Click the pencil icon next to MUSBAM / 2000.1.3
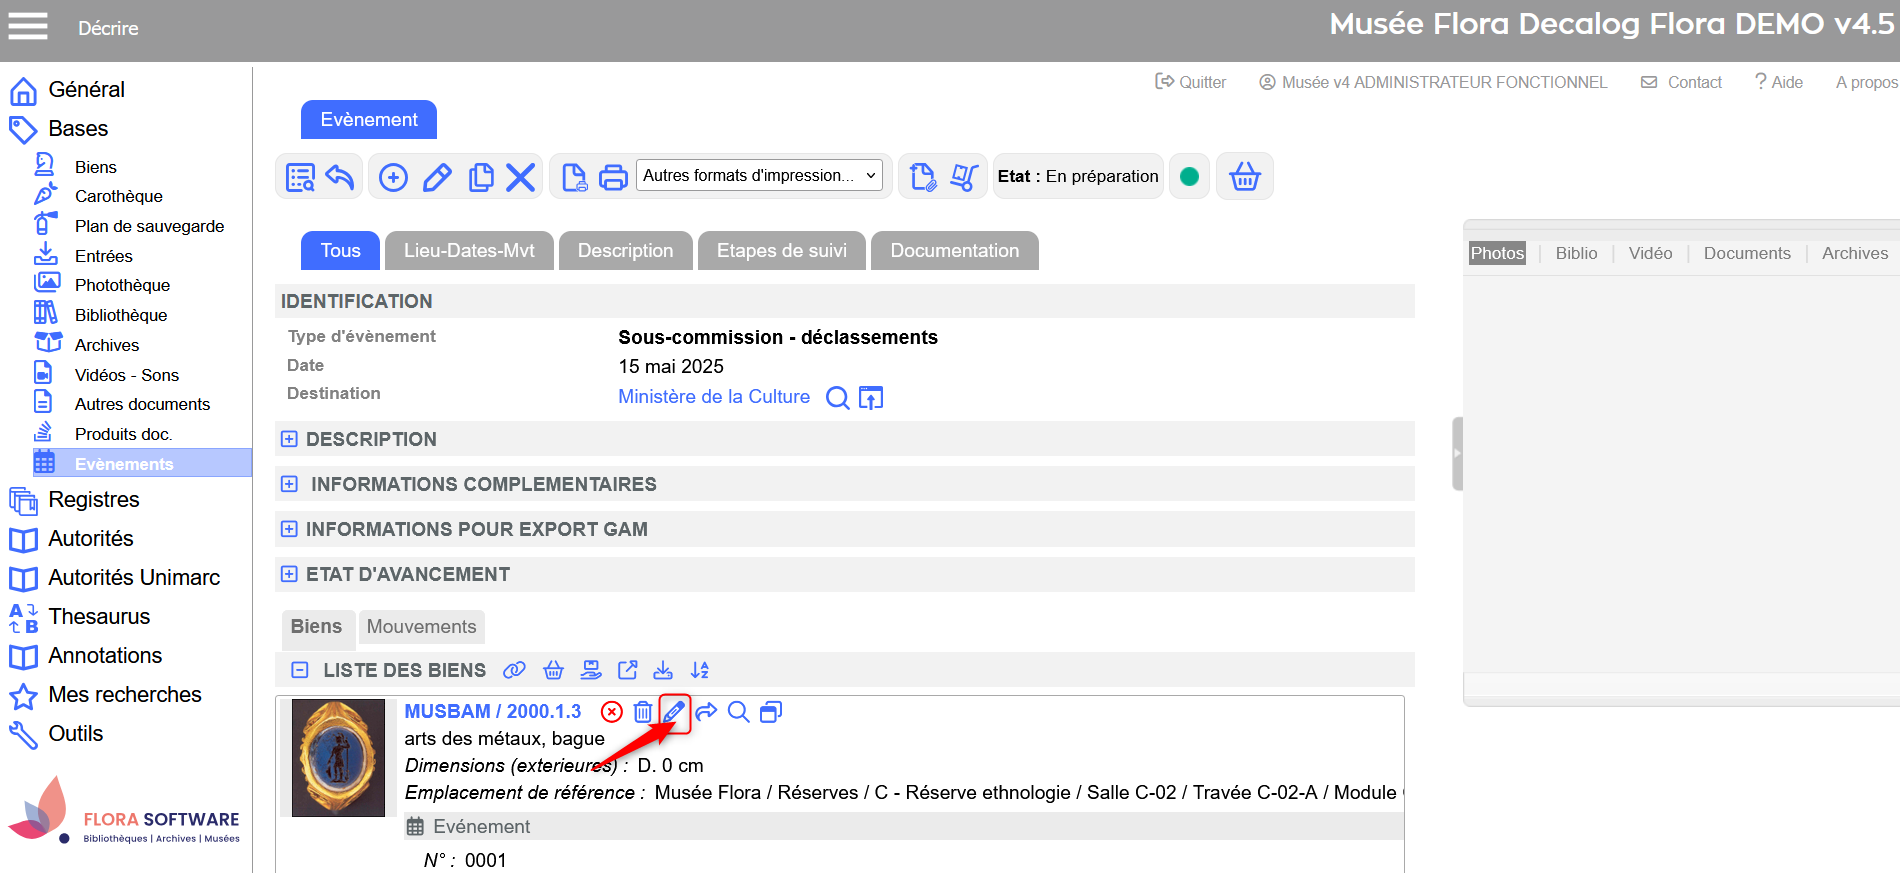1900x873 pixels. click(674, 712)
